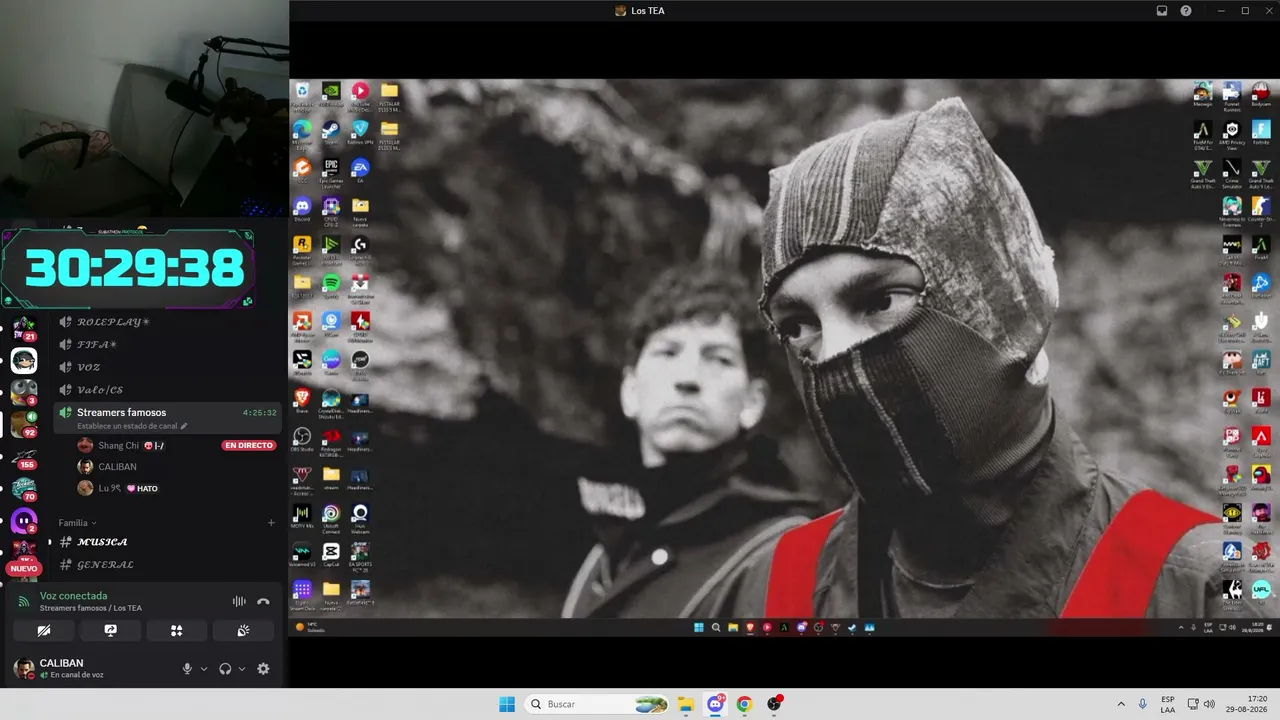Switch input language ESP LAA in taskbar
Image resolution: width=1280 pixels, height=720 pixels.
tap(1168, 704)
